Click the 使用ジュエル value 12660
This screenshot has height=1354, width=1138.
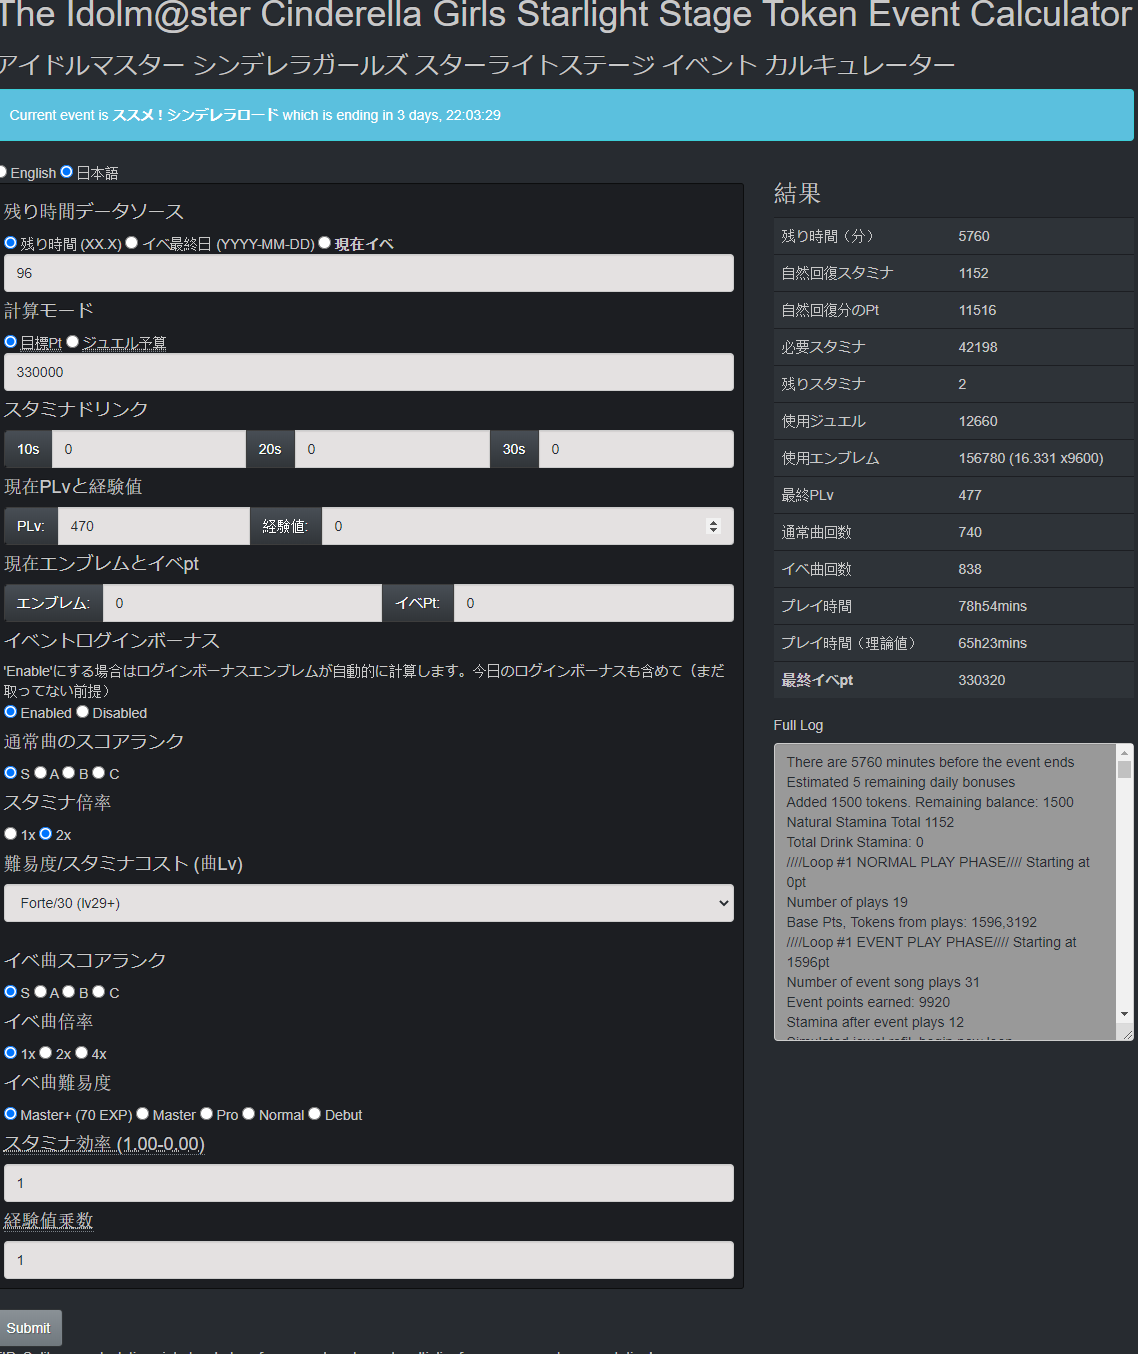coord(978,421)
